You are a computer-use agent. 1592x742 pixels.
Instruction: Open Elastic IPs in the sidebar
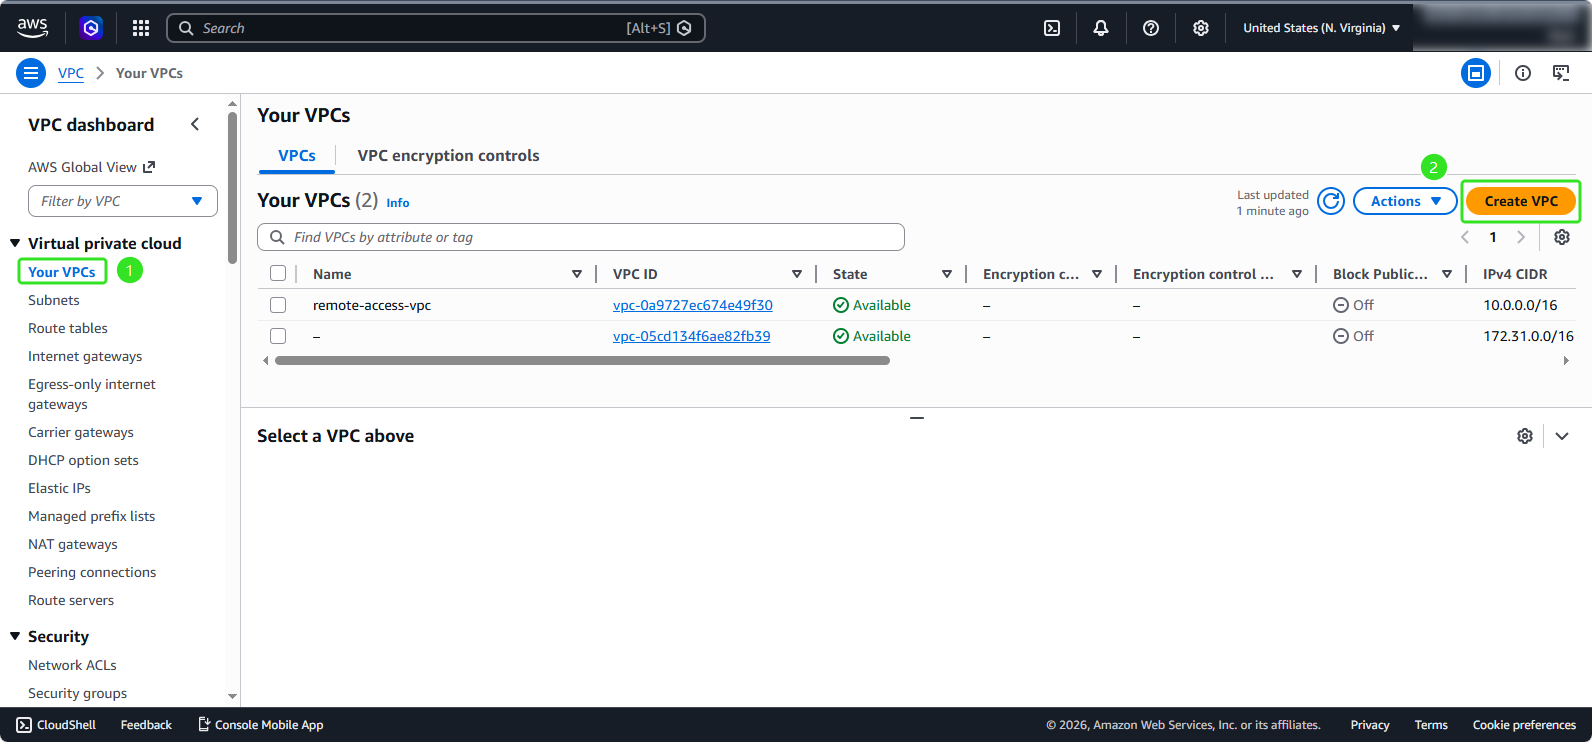coord(59,488)
